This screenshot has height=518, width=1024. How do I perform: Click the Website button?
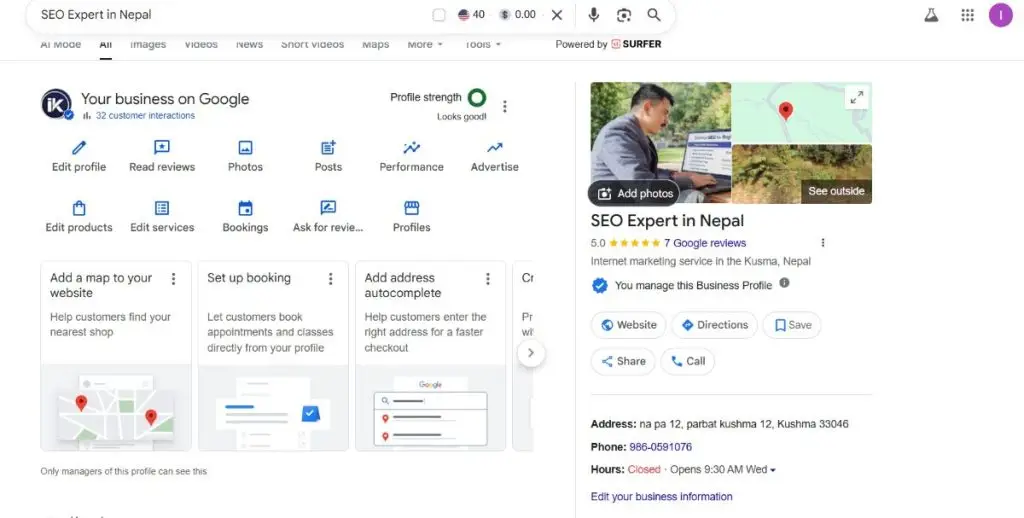(628, 325)
